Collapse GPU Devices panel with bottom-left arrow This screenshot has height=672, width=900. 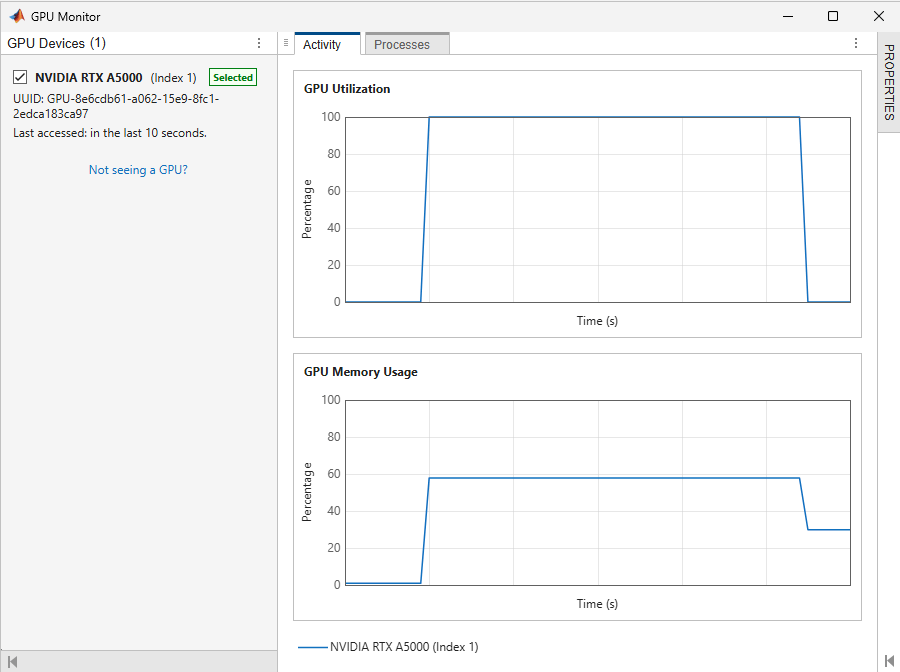coord(13,662)
